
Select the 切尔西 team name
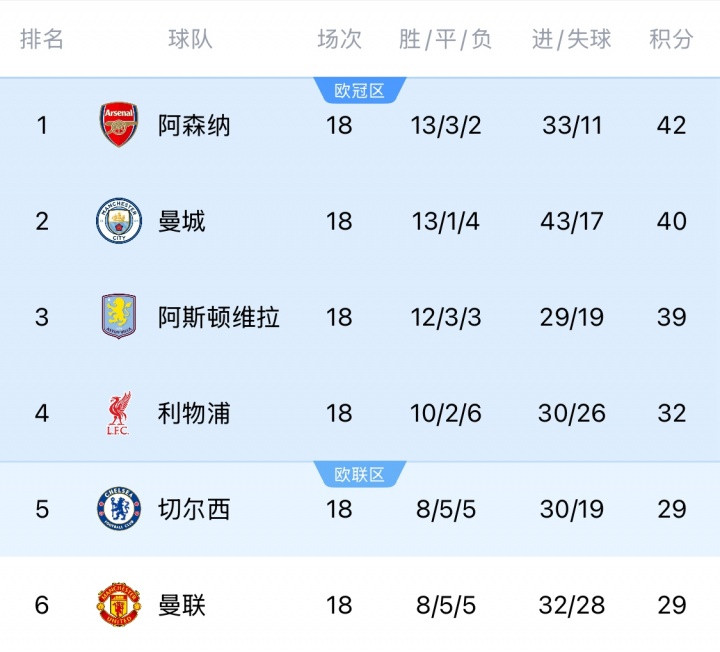(x=194, y=509)
